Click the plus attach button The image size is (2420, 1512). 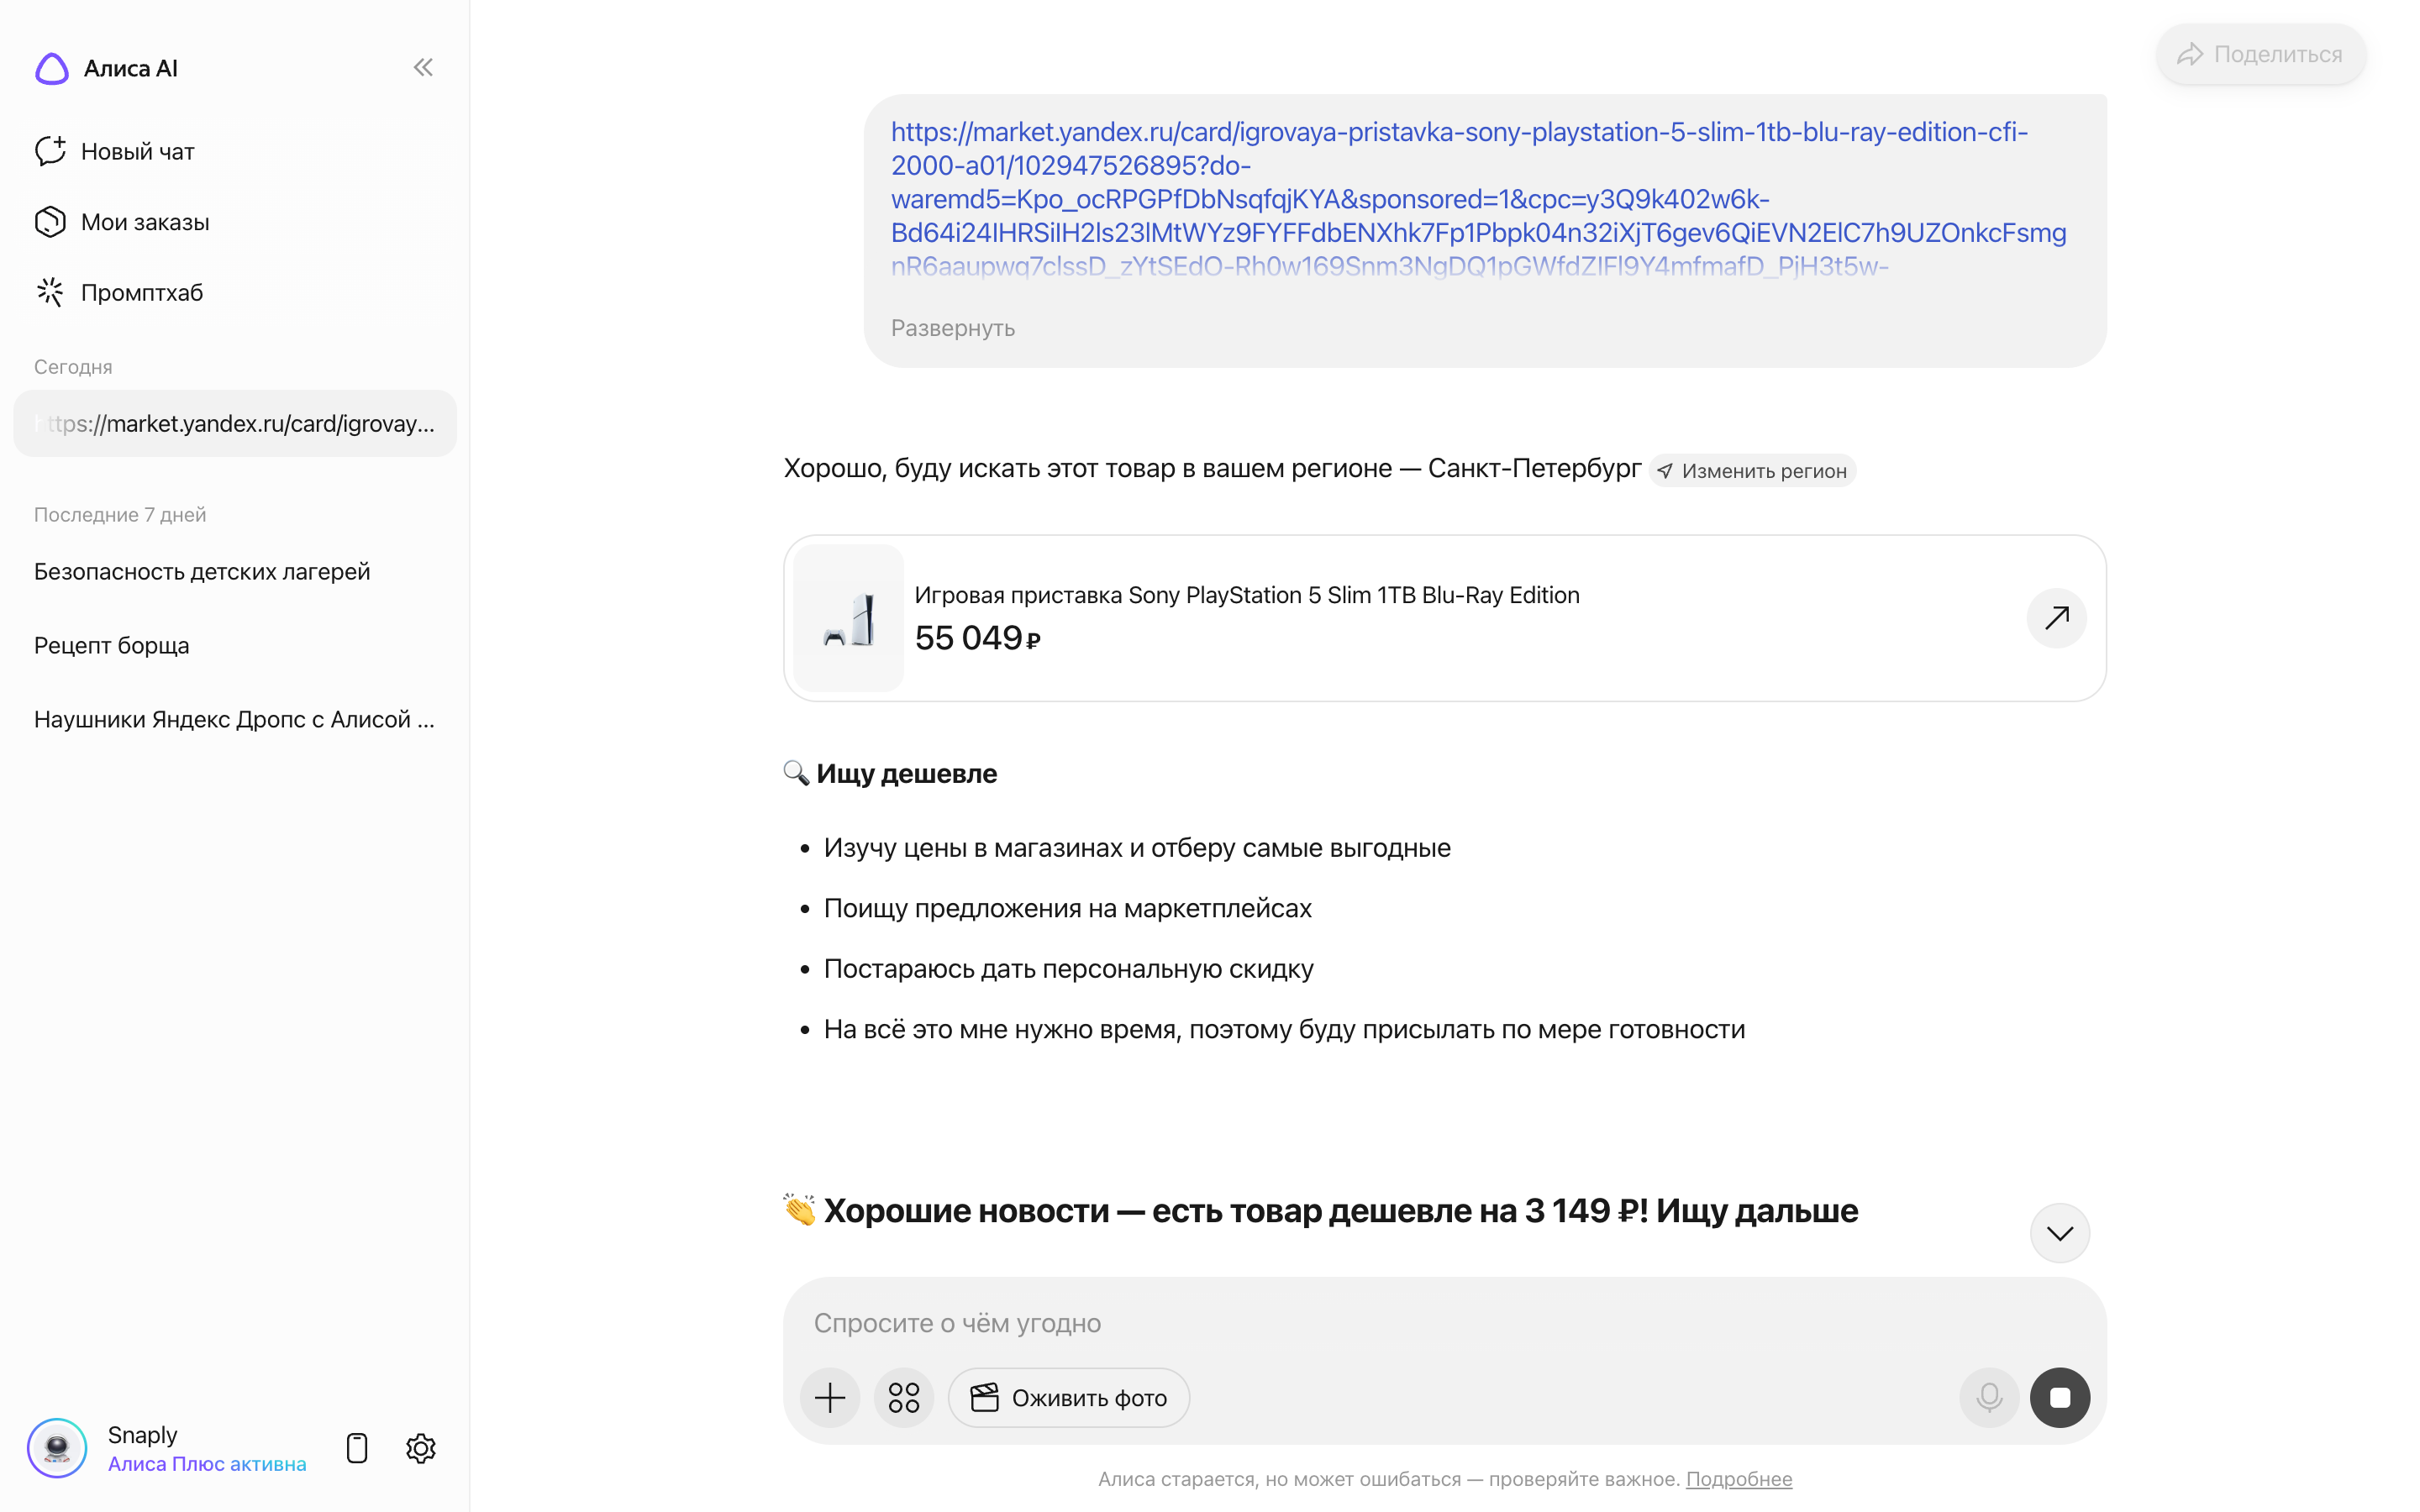coord(829,1397)
